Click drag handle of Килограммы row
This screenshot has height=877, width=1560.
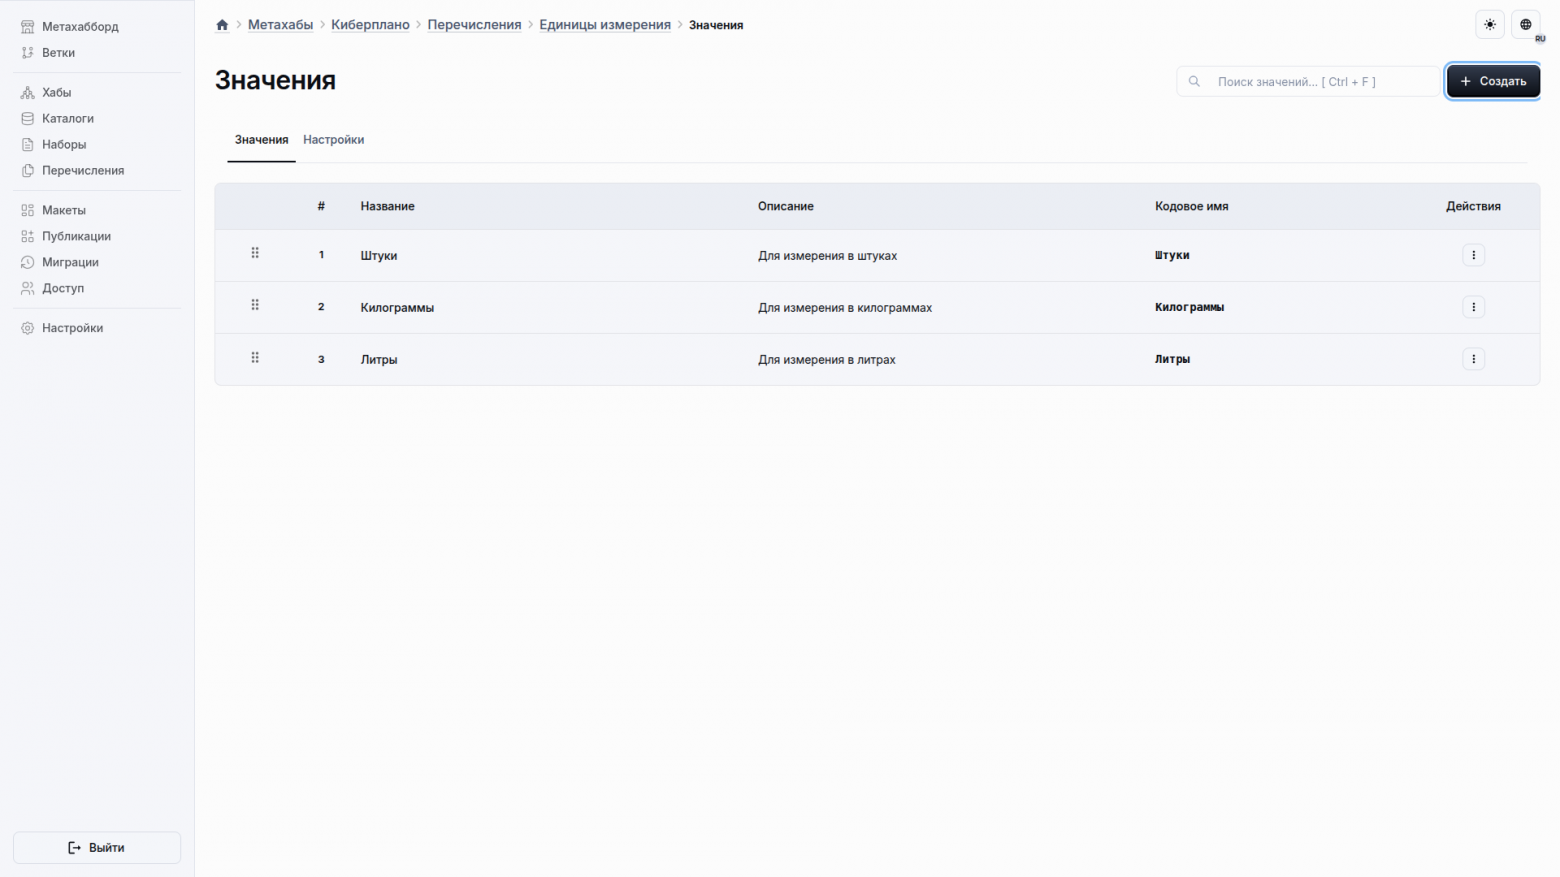[255, 306]
